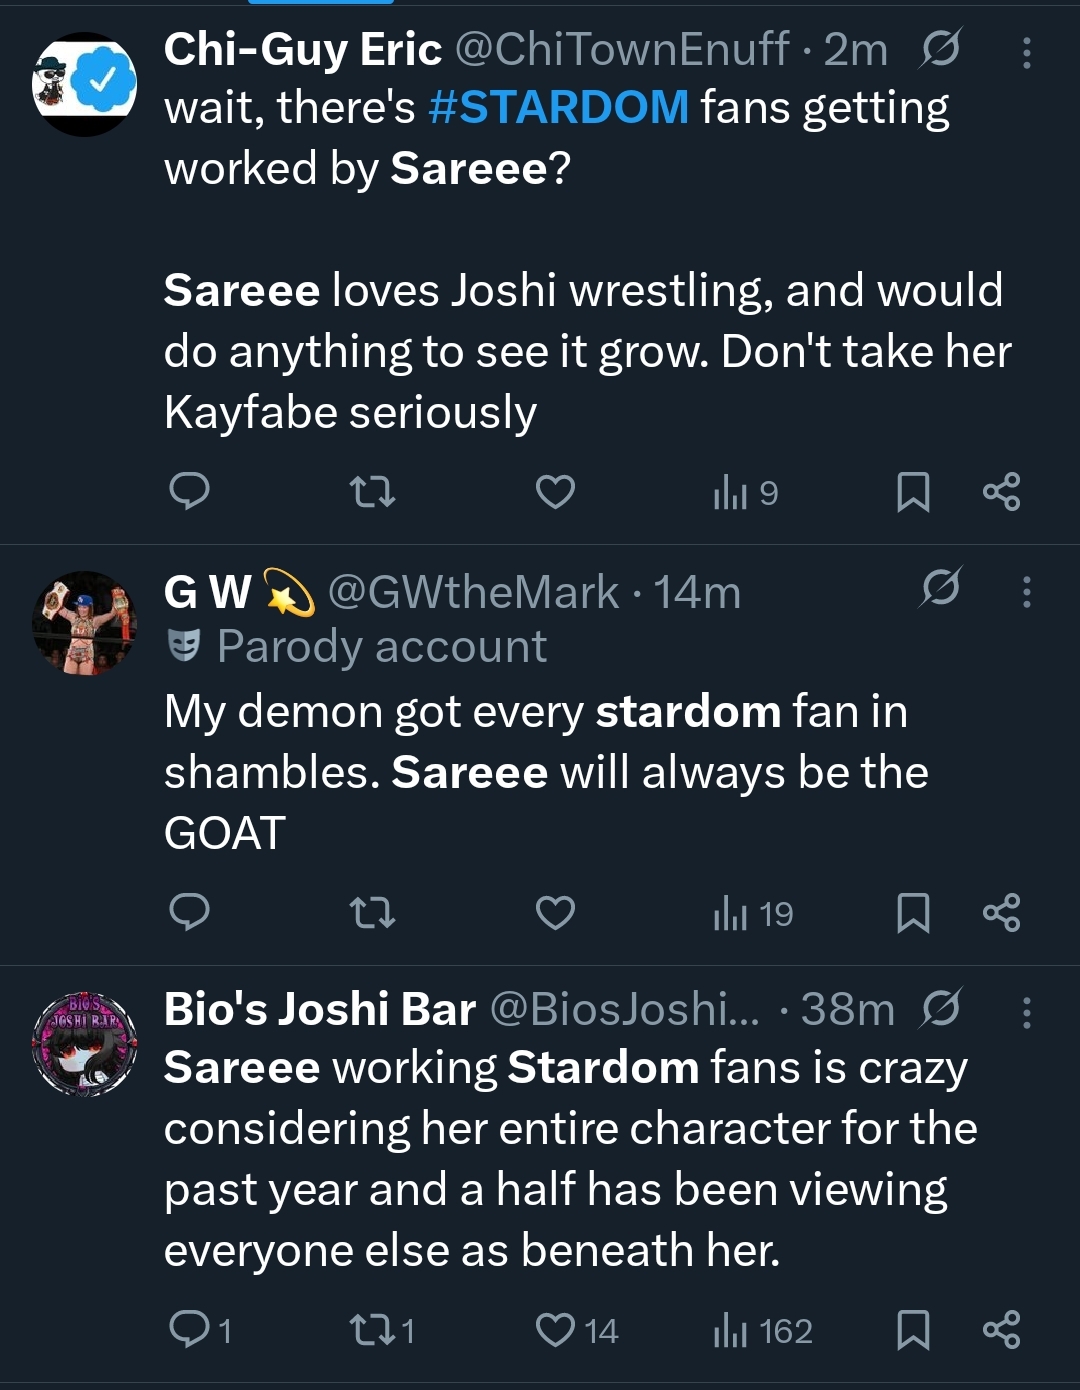
Task: Open more options on Bio's Joshi Bar tweet
Action: coord(1026,1013)
